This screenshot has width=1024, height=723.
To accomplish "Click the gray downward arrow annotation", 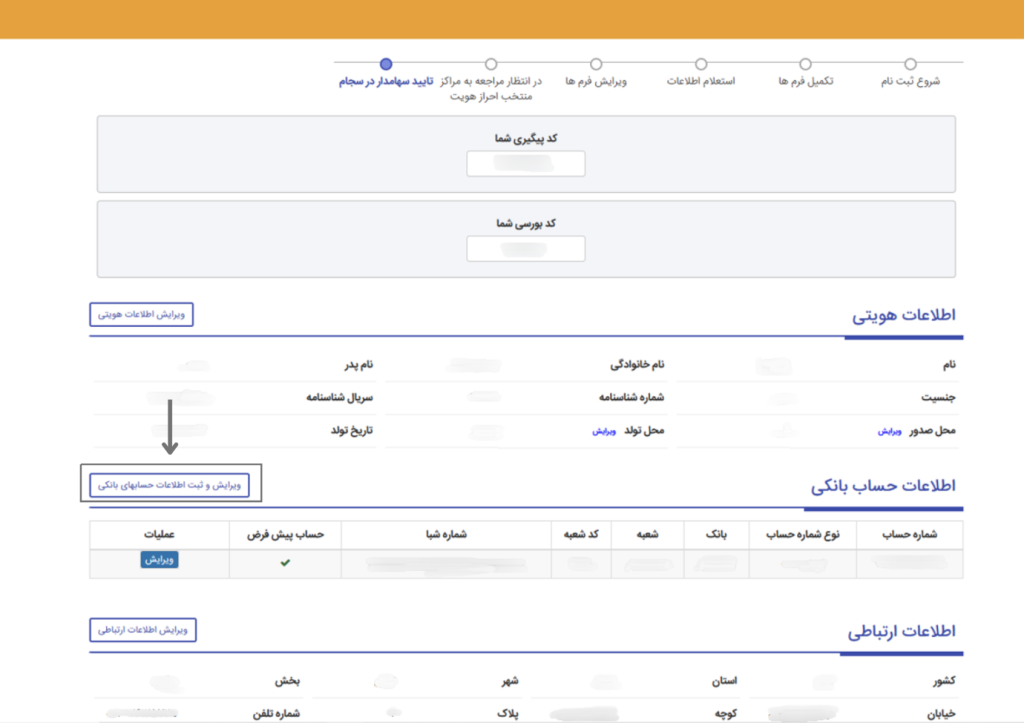I will pos(171,426).
